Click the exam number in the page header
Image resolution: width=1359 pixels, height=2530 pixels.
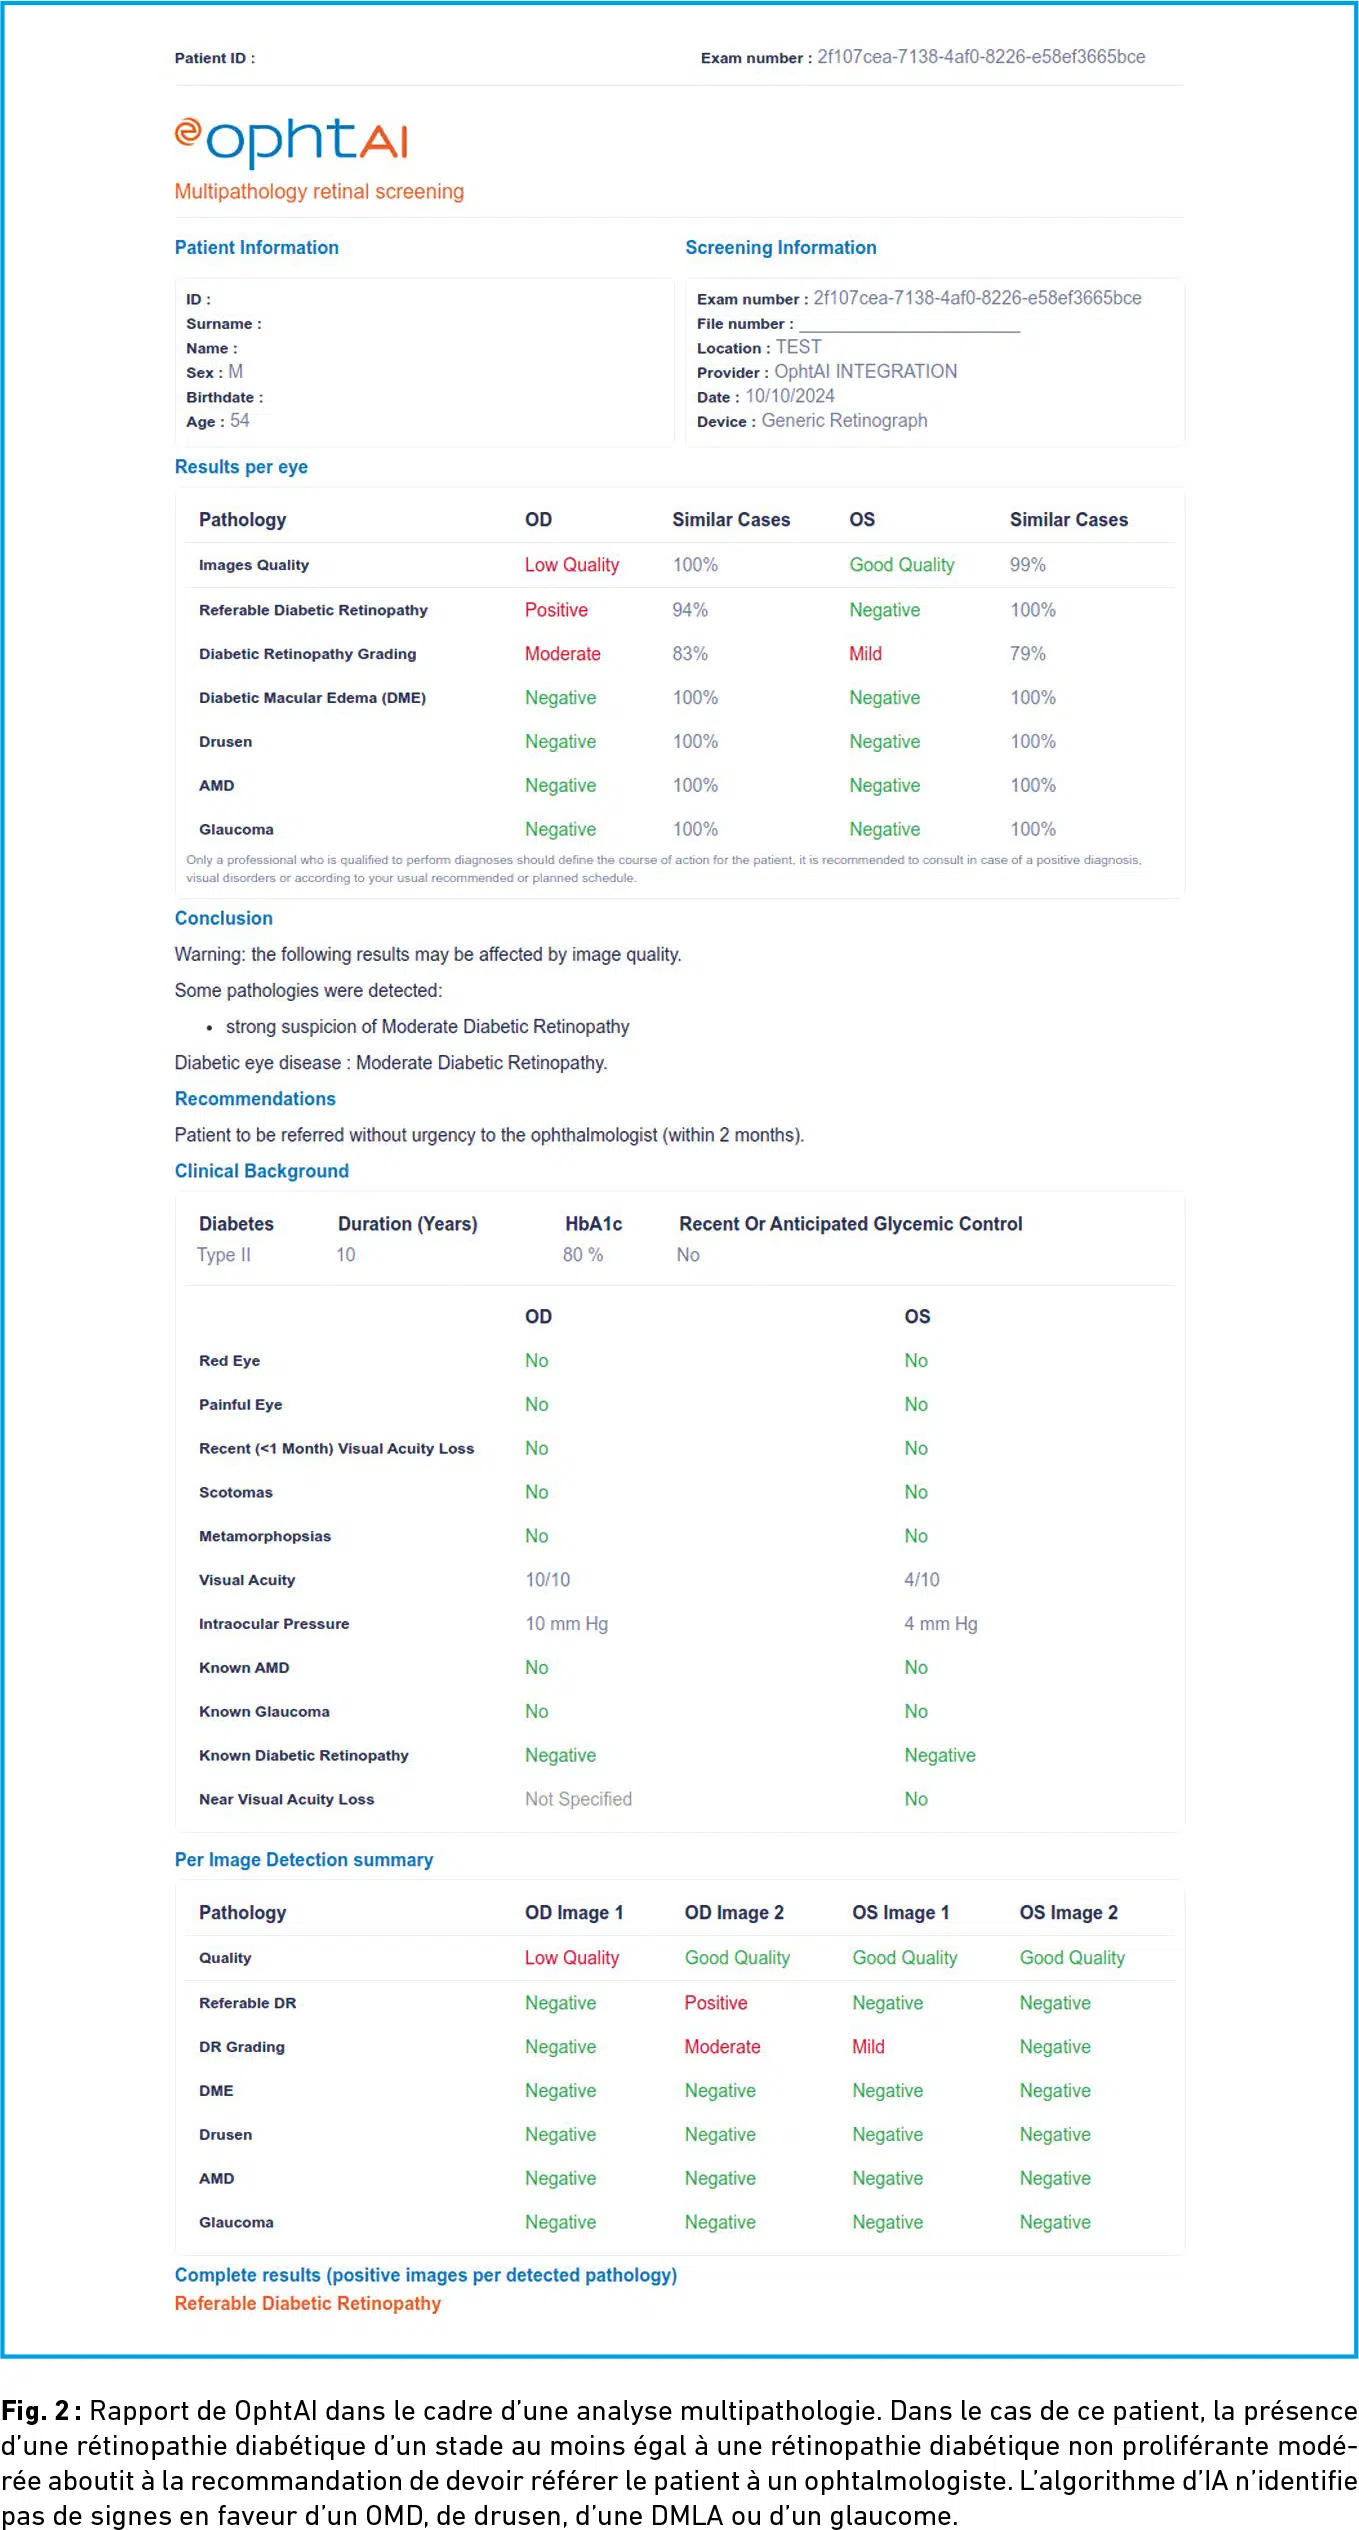coord(981,57)
